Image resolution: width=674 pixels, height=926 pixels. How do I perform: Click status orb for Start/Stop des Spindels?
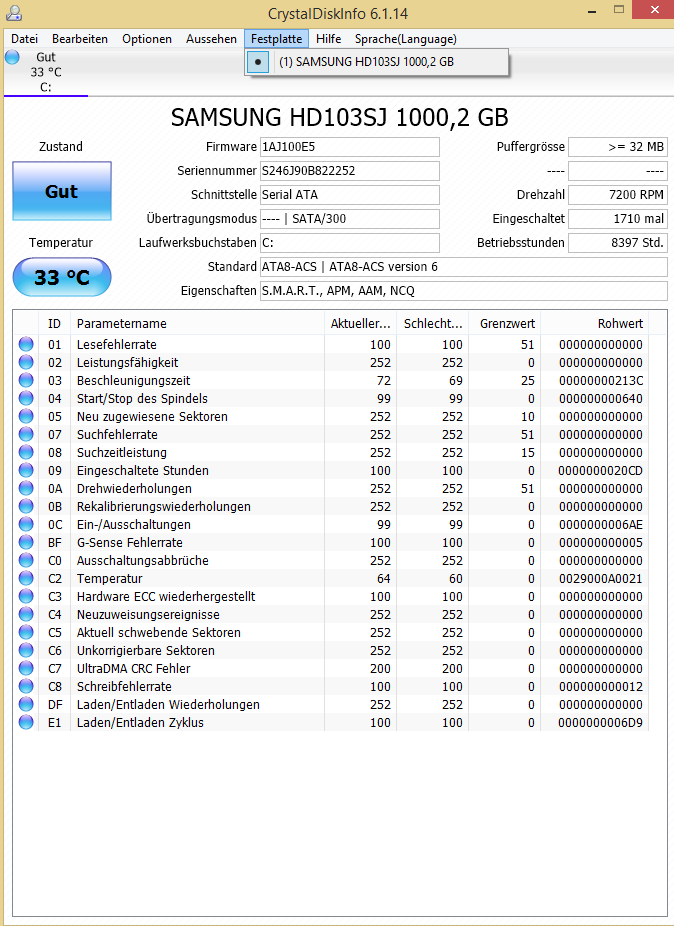coord(26,399)
